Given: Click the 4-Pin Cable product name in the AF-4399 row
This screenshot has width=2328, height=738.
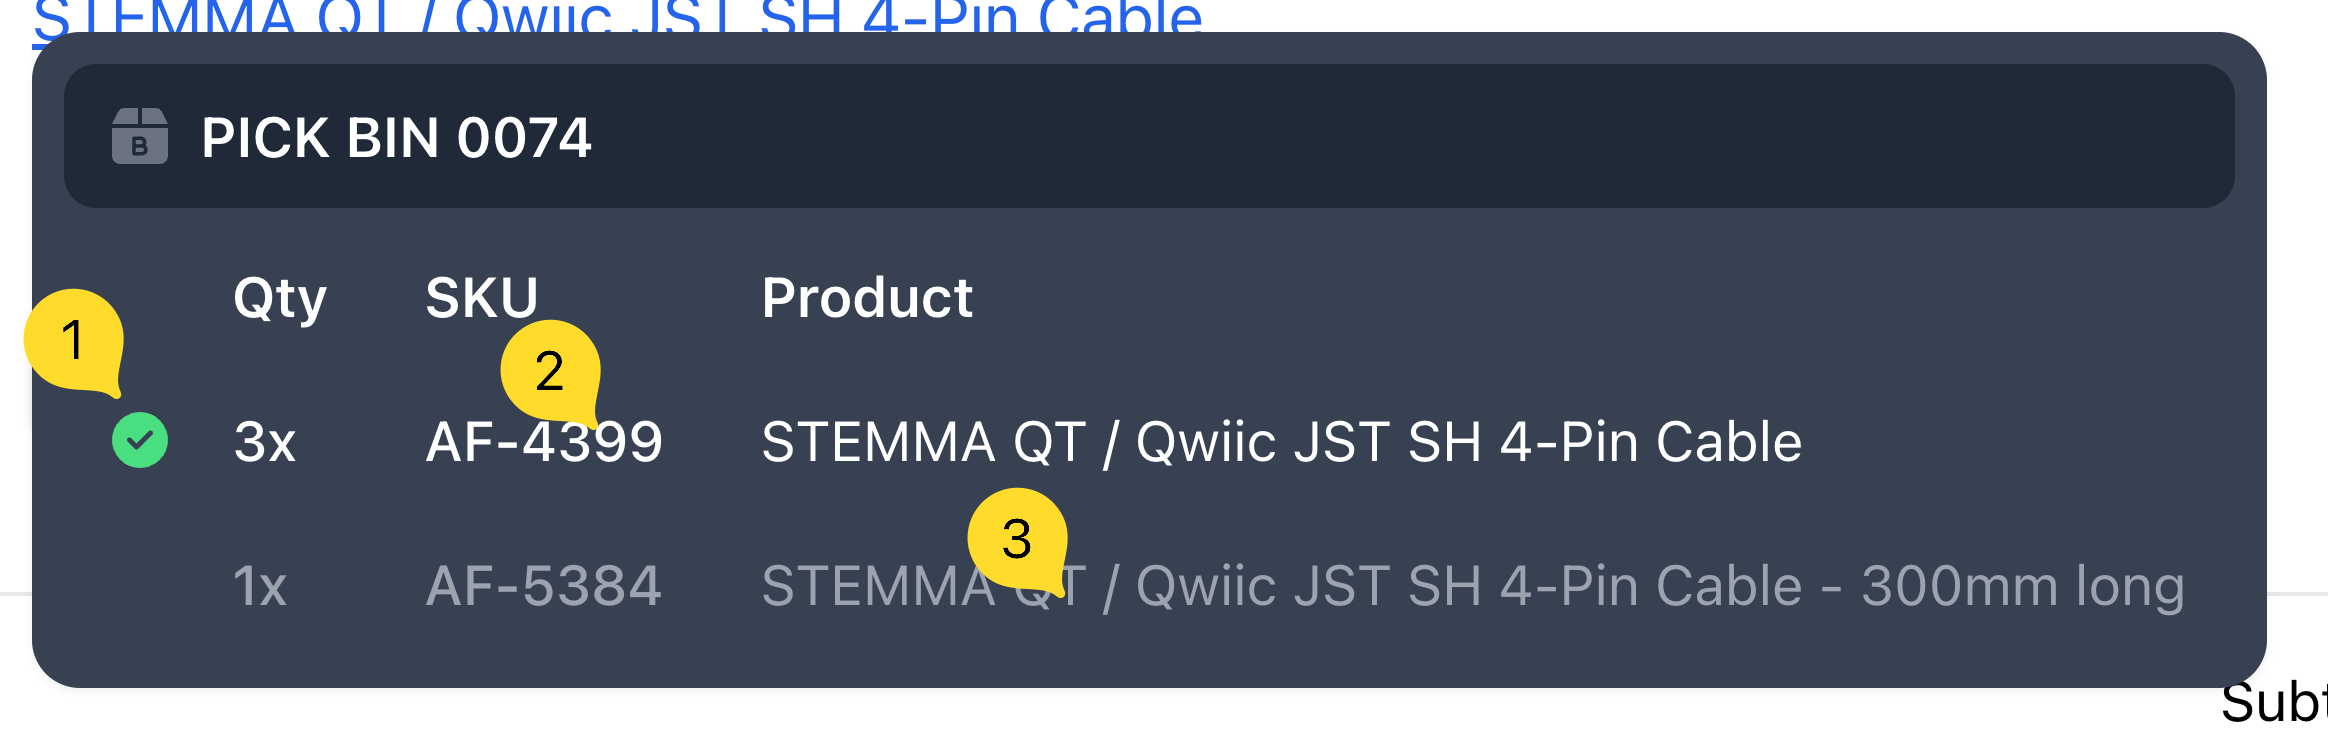Looking at the screenshot, I should pyautogui.click(x=1280, y=442).
